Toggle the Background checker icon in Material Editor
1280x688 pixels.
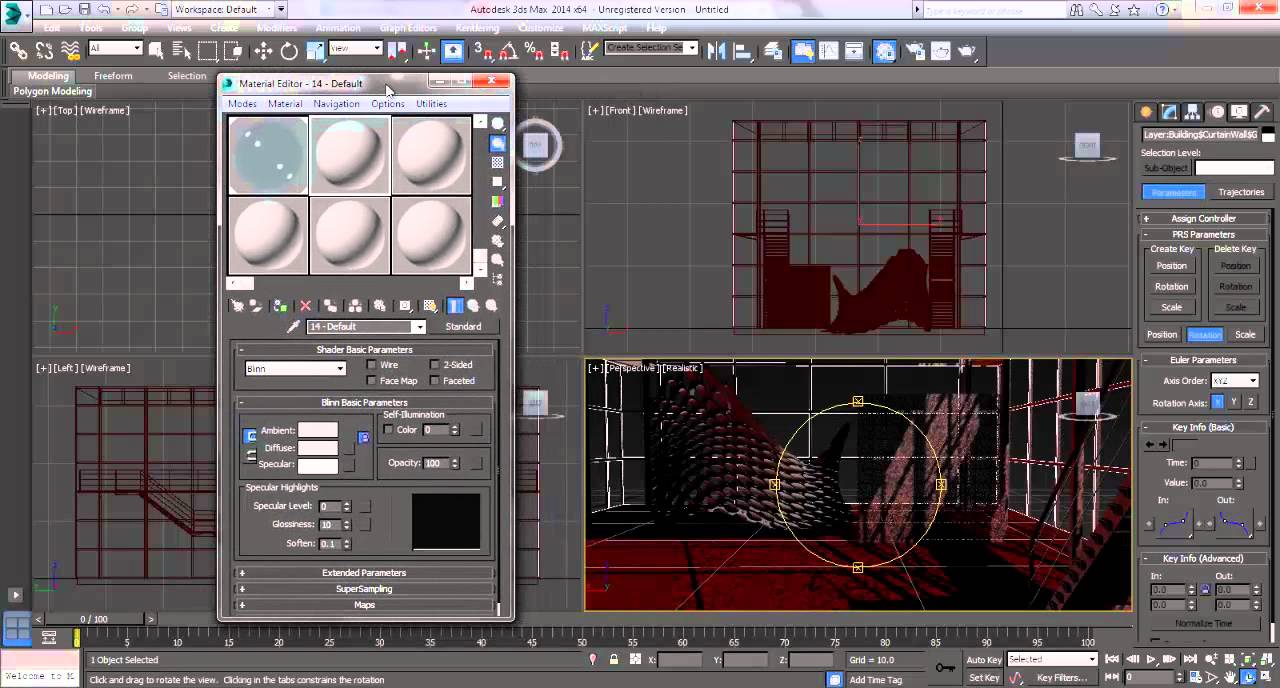click(497, 162)
